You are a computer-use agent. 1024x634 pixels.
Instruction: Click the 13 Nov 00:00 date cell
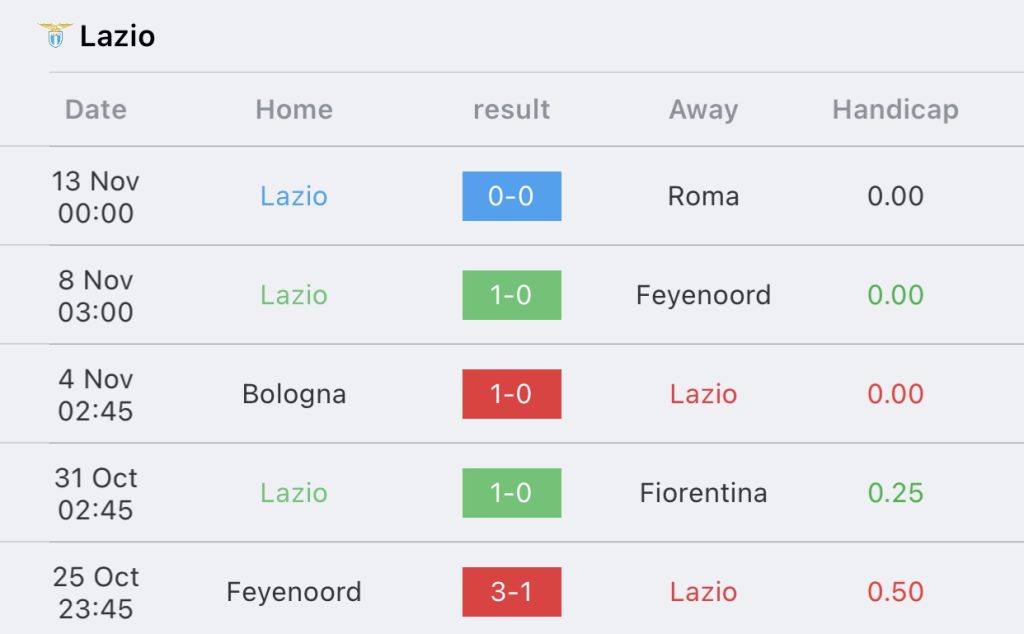96,197
